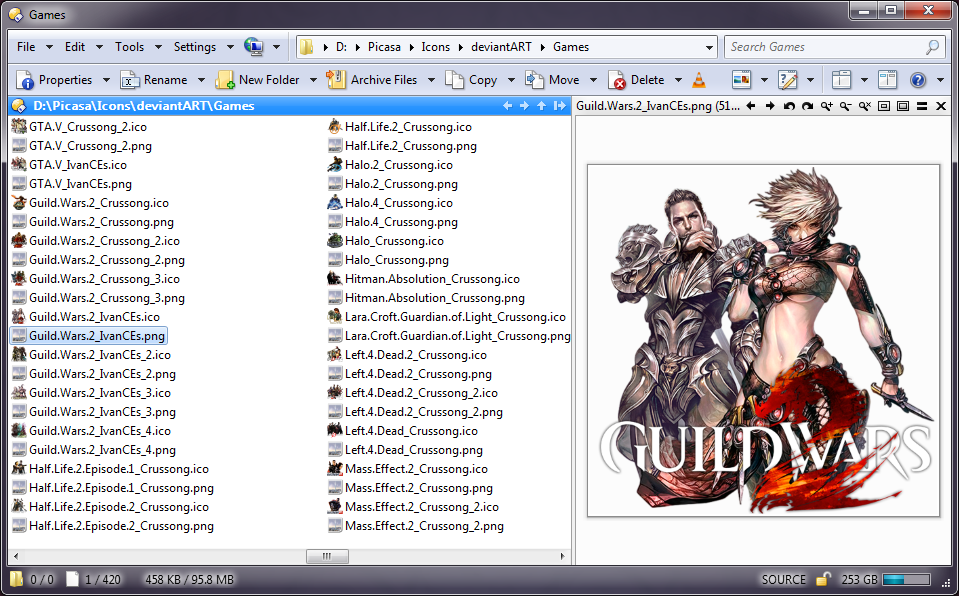This screenshot has width=959, height=596.
Task: Select file GTA.V_IvanCEs.png
Action: click(72, 184)
